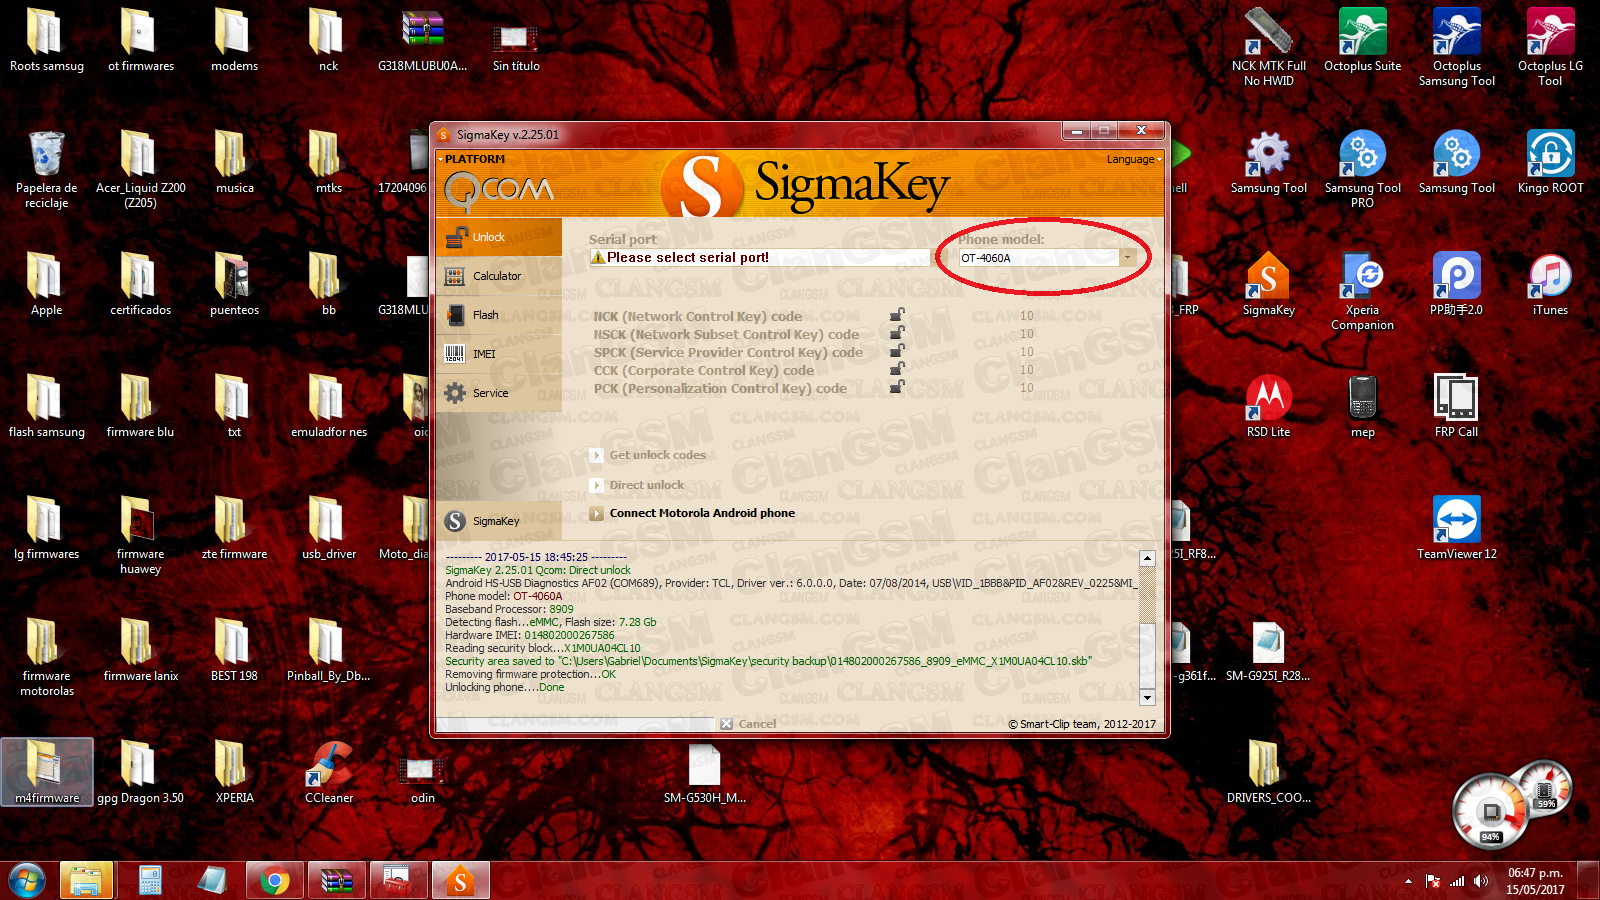Click the NCK lock icon
The image size is (1600, 900).
897,315
